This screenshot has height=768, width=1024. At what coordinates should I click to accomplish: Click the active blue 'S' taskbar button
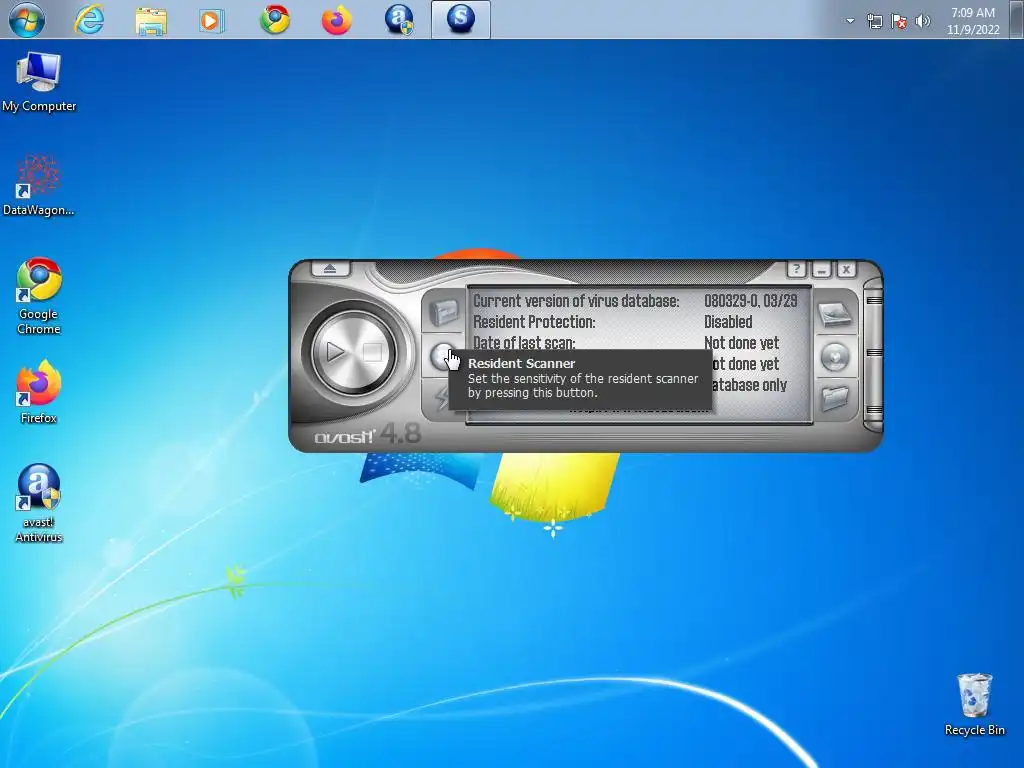(460, 20)
